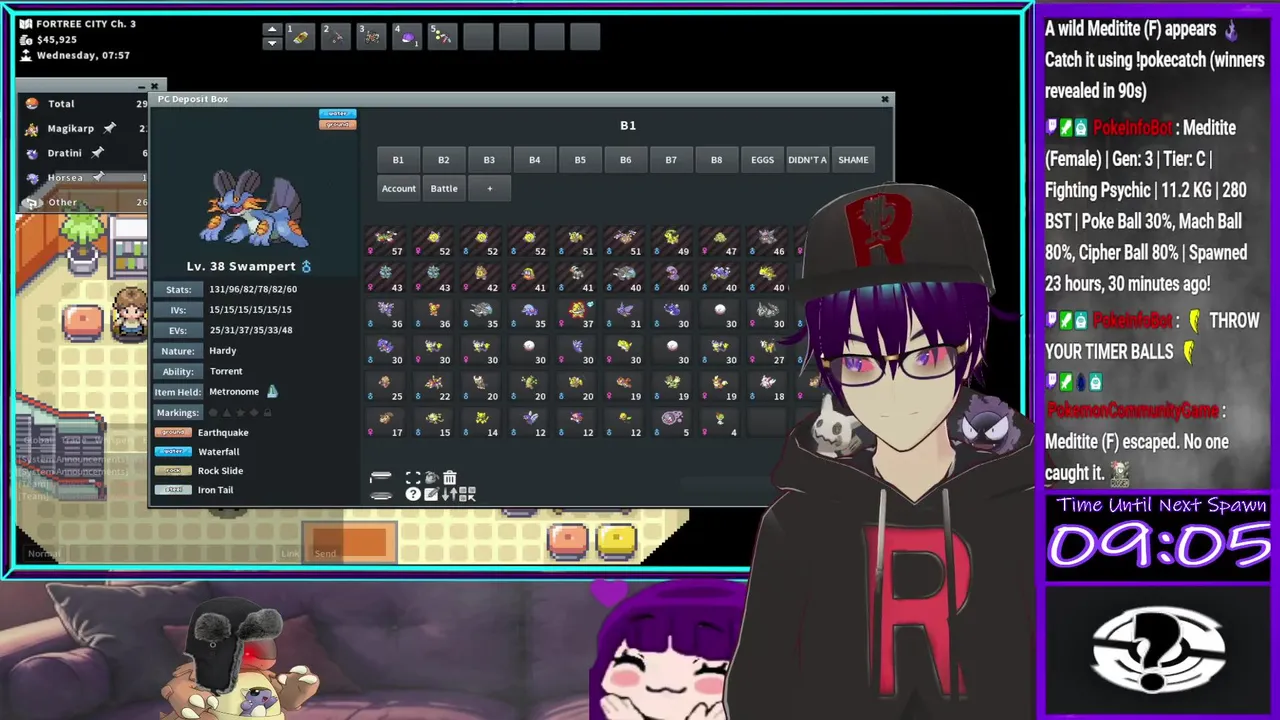Click the Other row in counter panel

tap(85, 202)
